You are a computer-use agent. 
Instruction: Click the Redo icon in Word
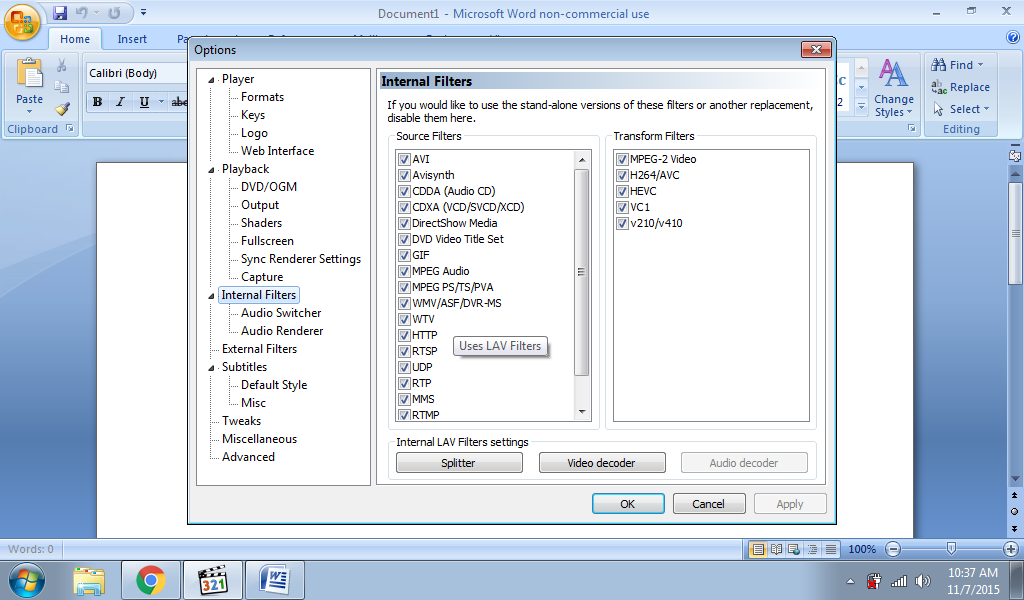tap(114, 12)
